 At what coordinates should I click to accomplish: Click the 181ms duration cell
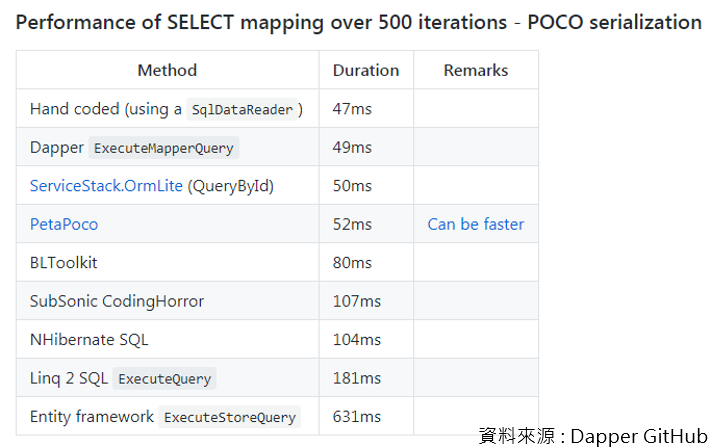(x=357, y=379)
